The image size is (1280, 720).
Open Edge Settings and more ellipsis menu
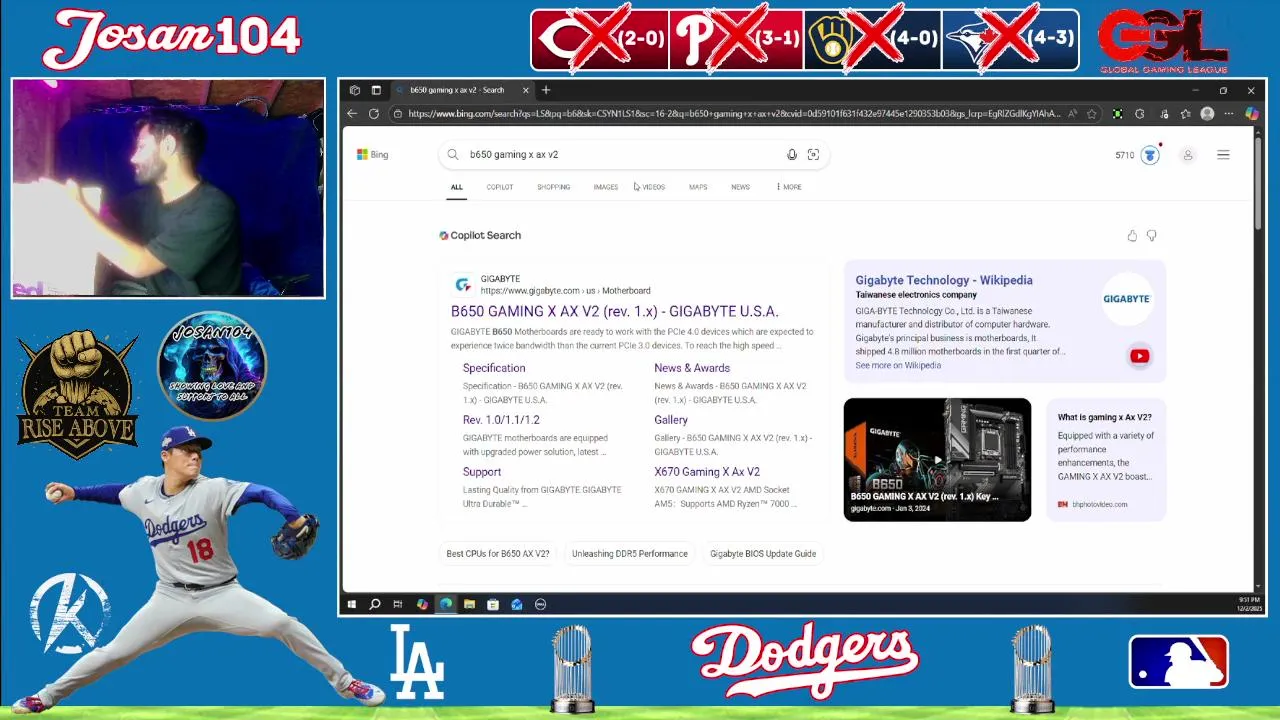[x=1229, y=114]
